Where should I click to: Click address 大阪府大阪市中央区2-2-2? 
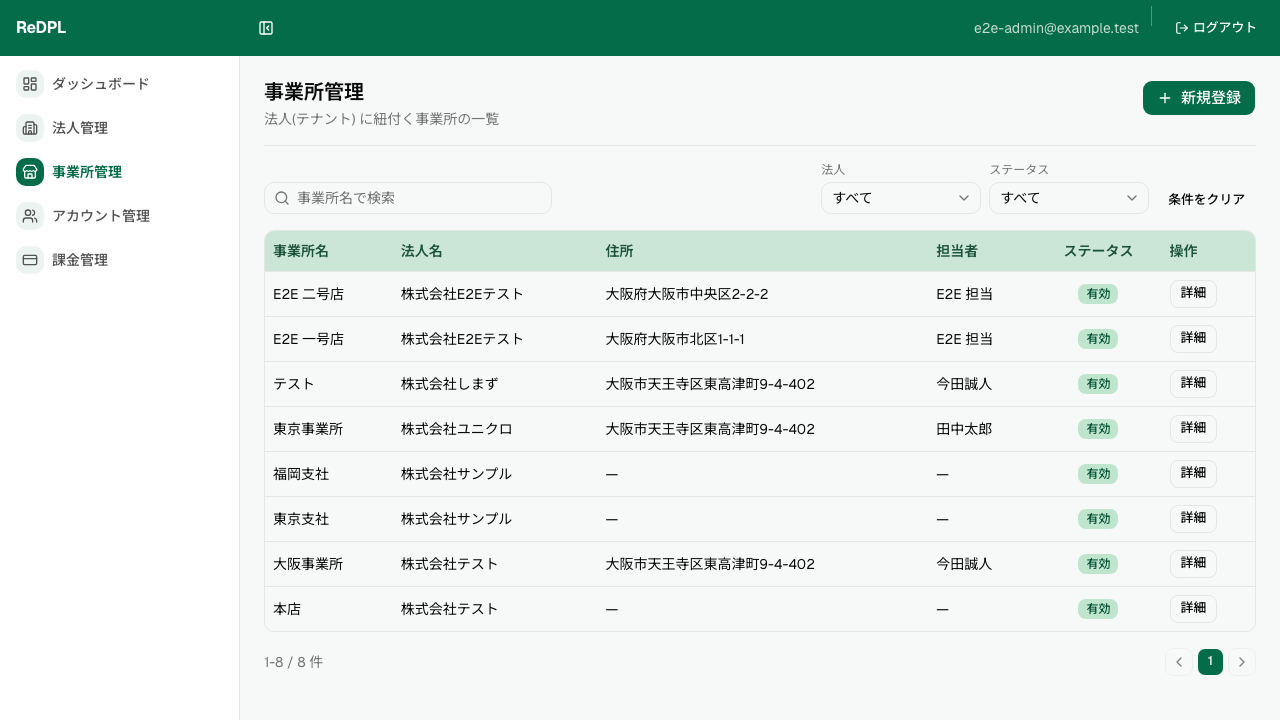pyautogui.click(x=687, y=294)
